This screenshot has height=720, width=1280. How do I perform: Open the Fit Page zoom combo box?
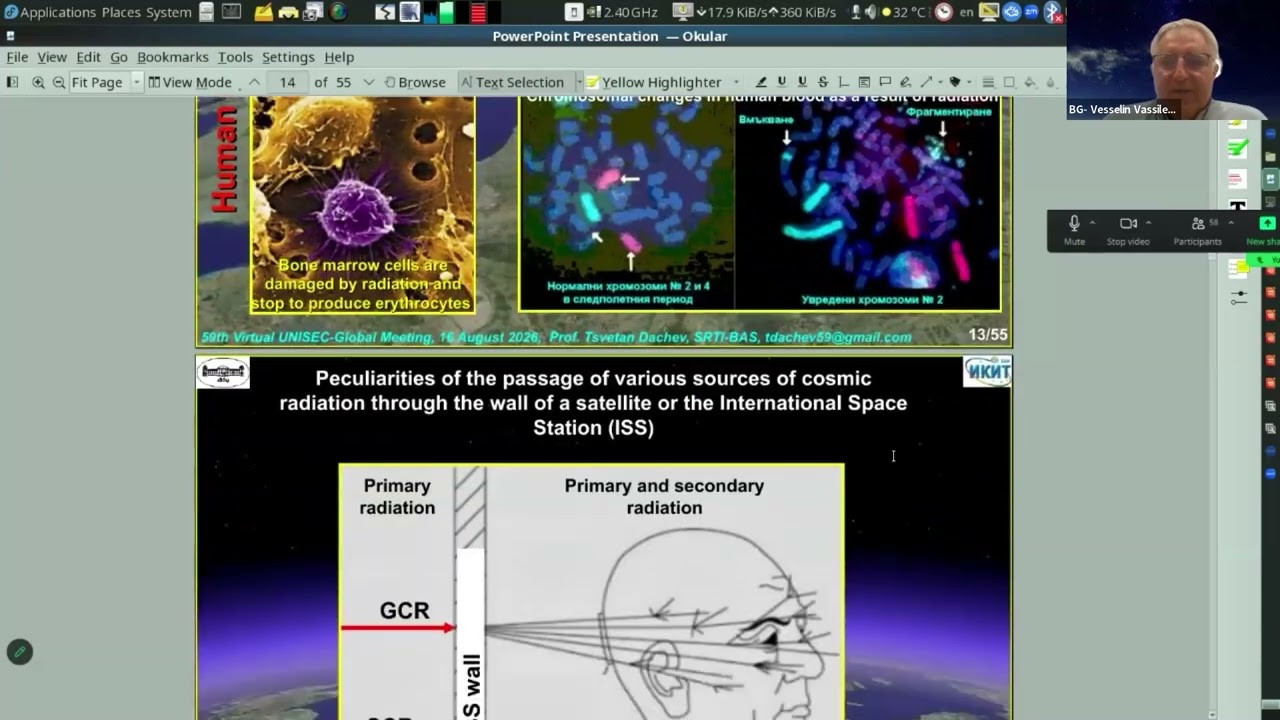pos(106,82)
